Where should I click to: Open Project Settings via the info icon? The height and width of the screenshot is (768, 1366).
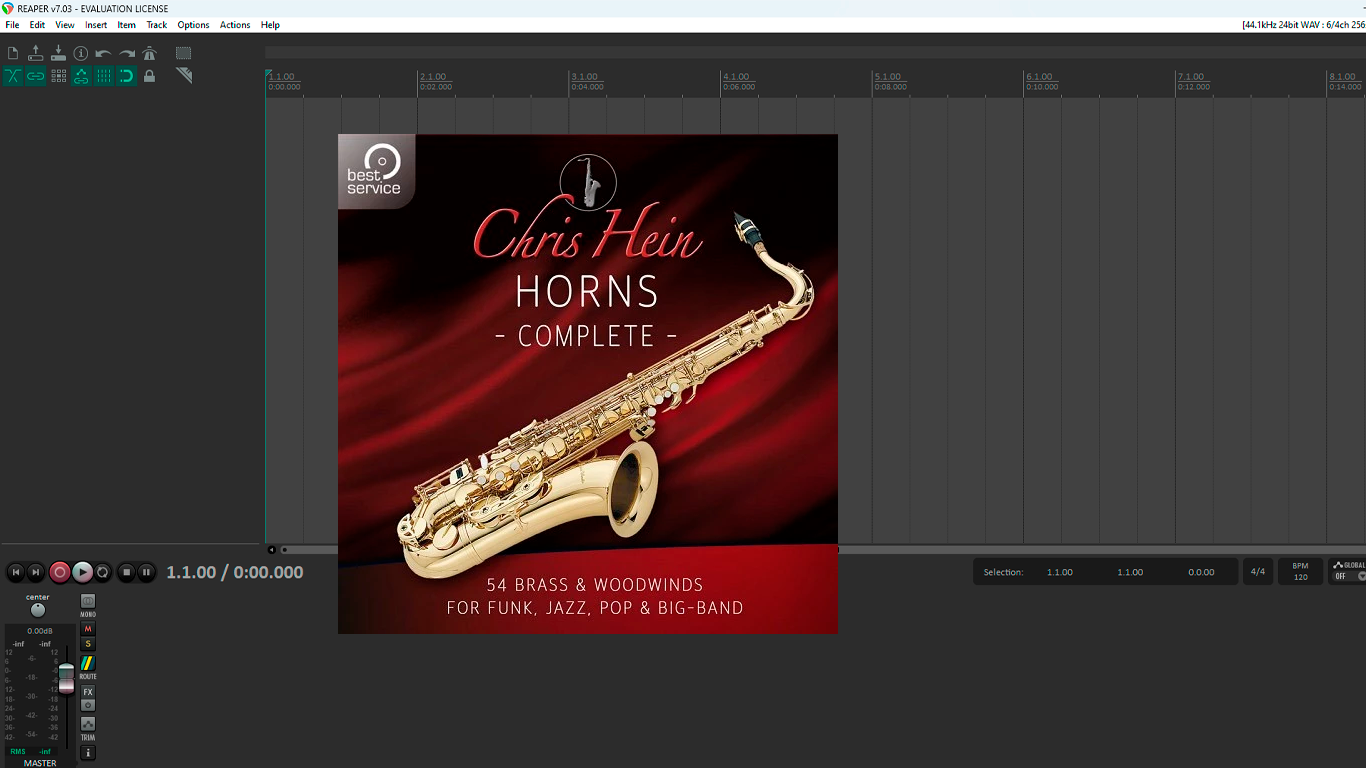point(81,53)
